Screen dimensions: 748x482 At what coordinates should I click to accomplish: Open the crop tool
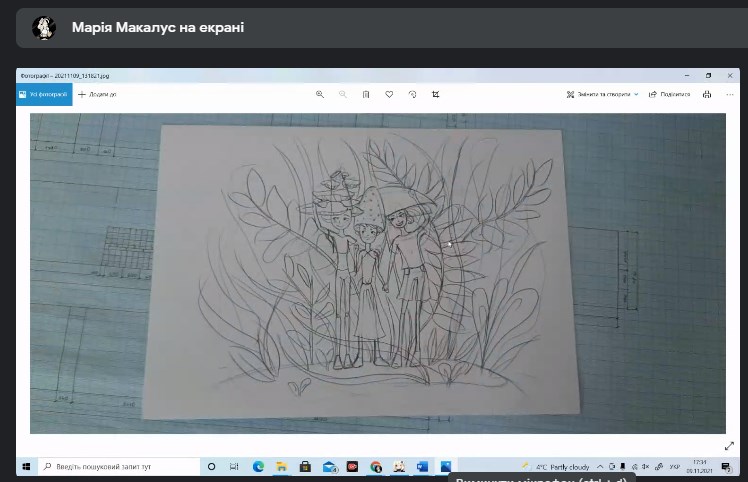coord(436,94)
